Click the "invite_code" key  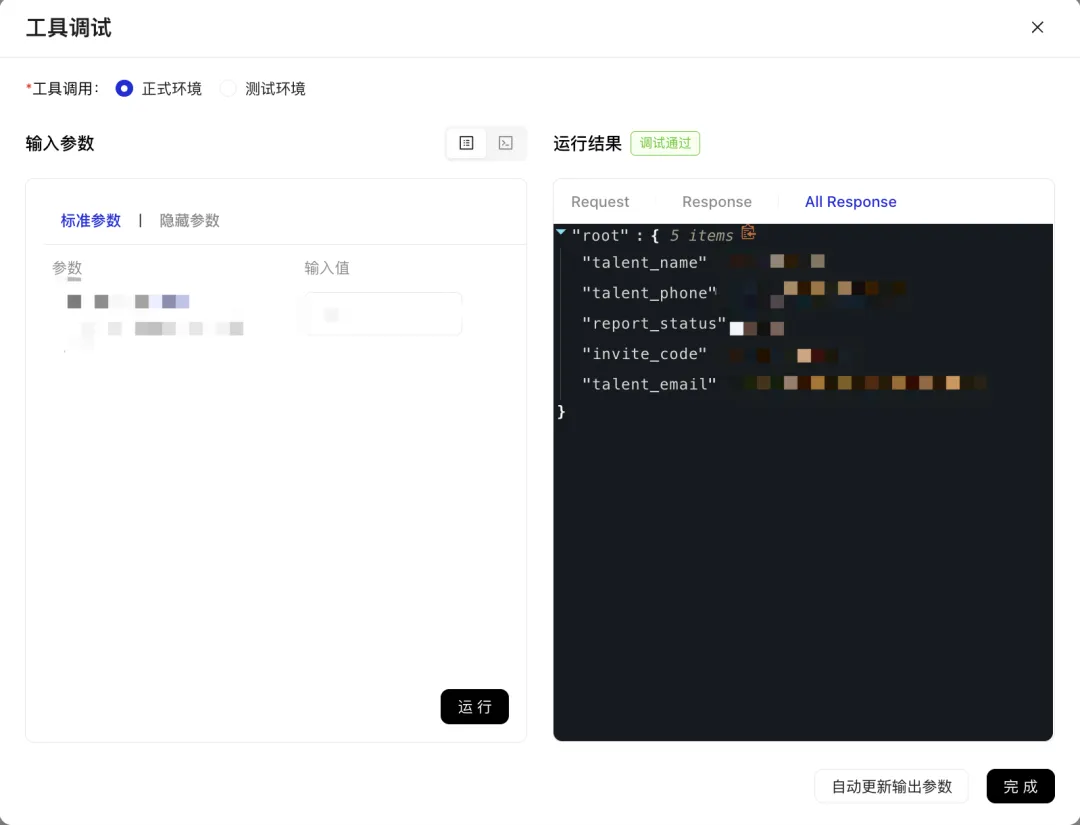645,353
